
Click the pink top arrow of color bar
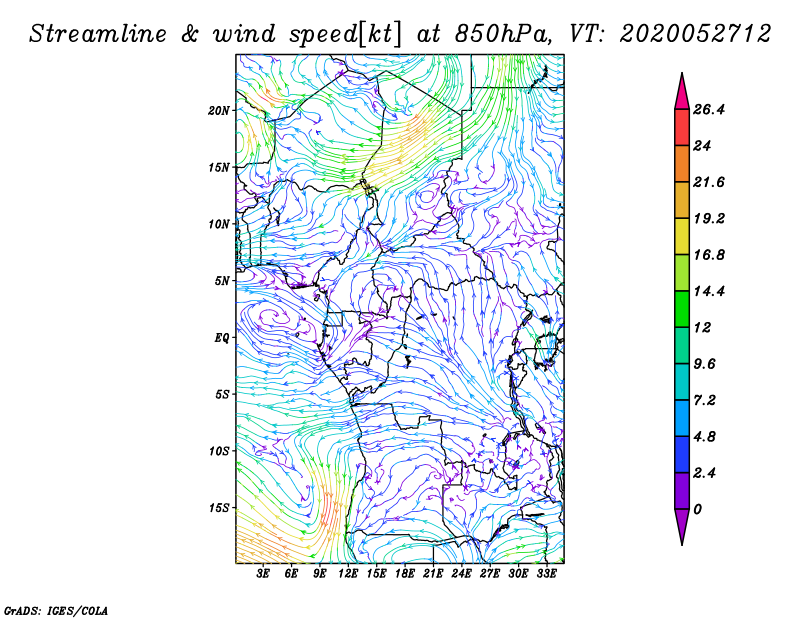pos(682,94)
